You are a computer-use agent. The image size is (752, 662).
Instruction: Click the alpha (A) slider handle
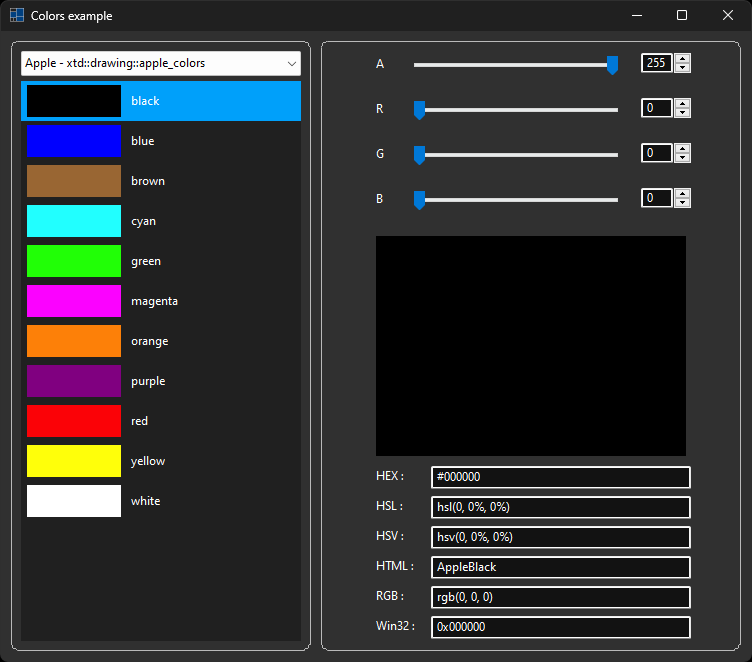pos(612,65)
